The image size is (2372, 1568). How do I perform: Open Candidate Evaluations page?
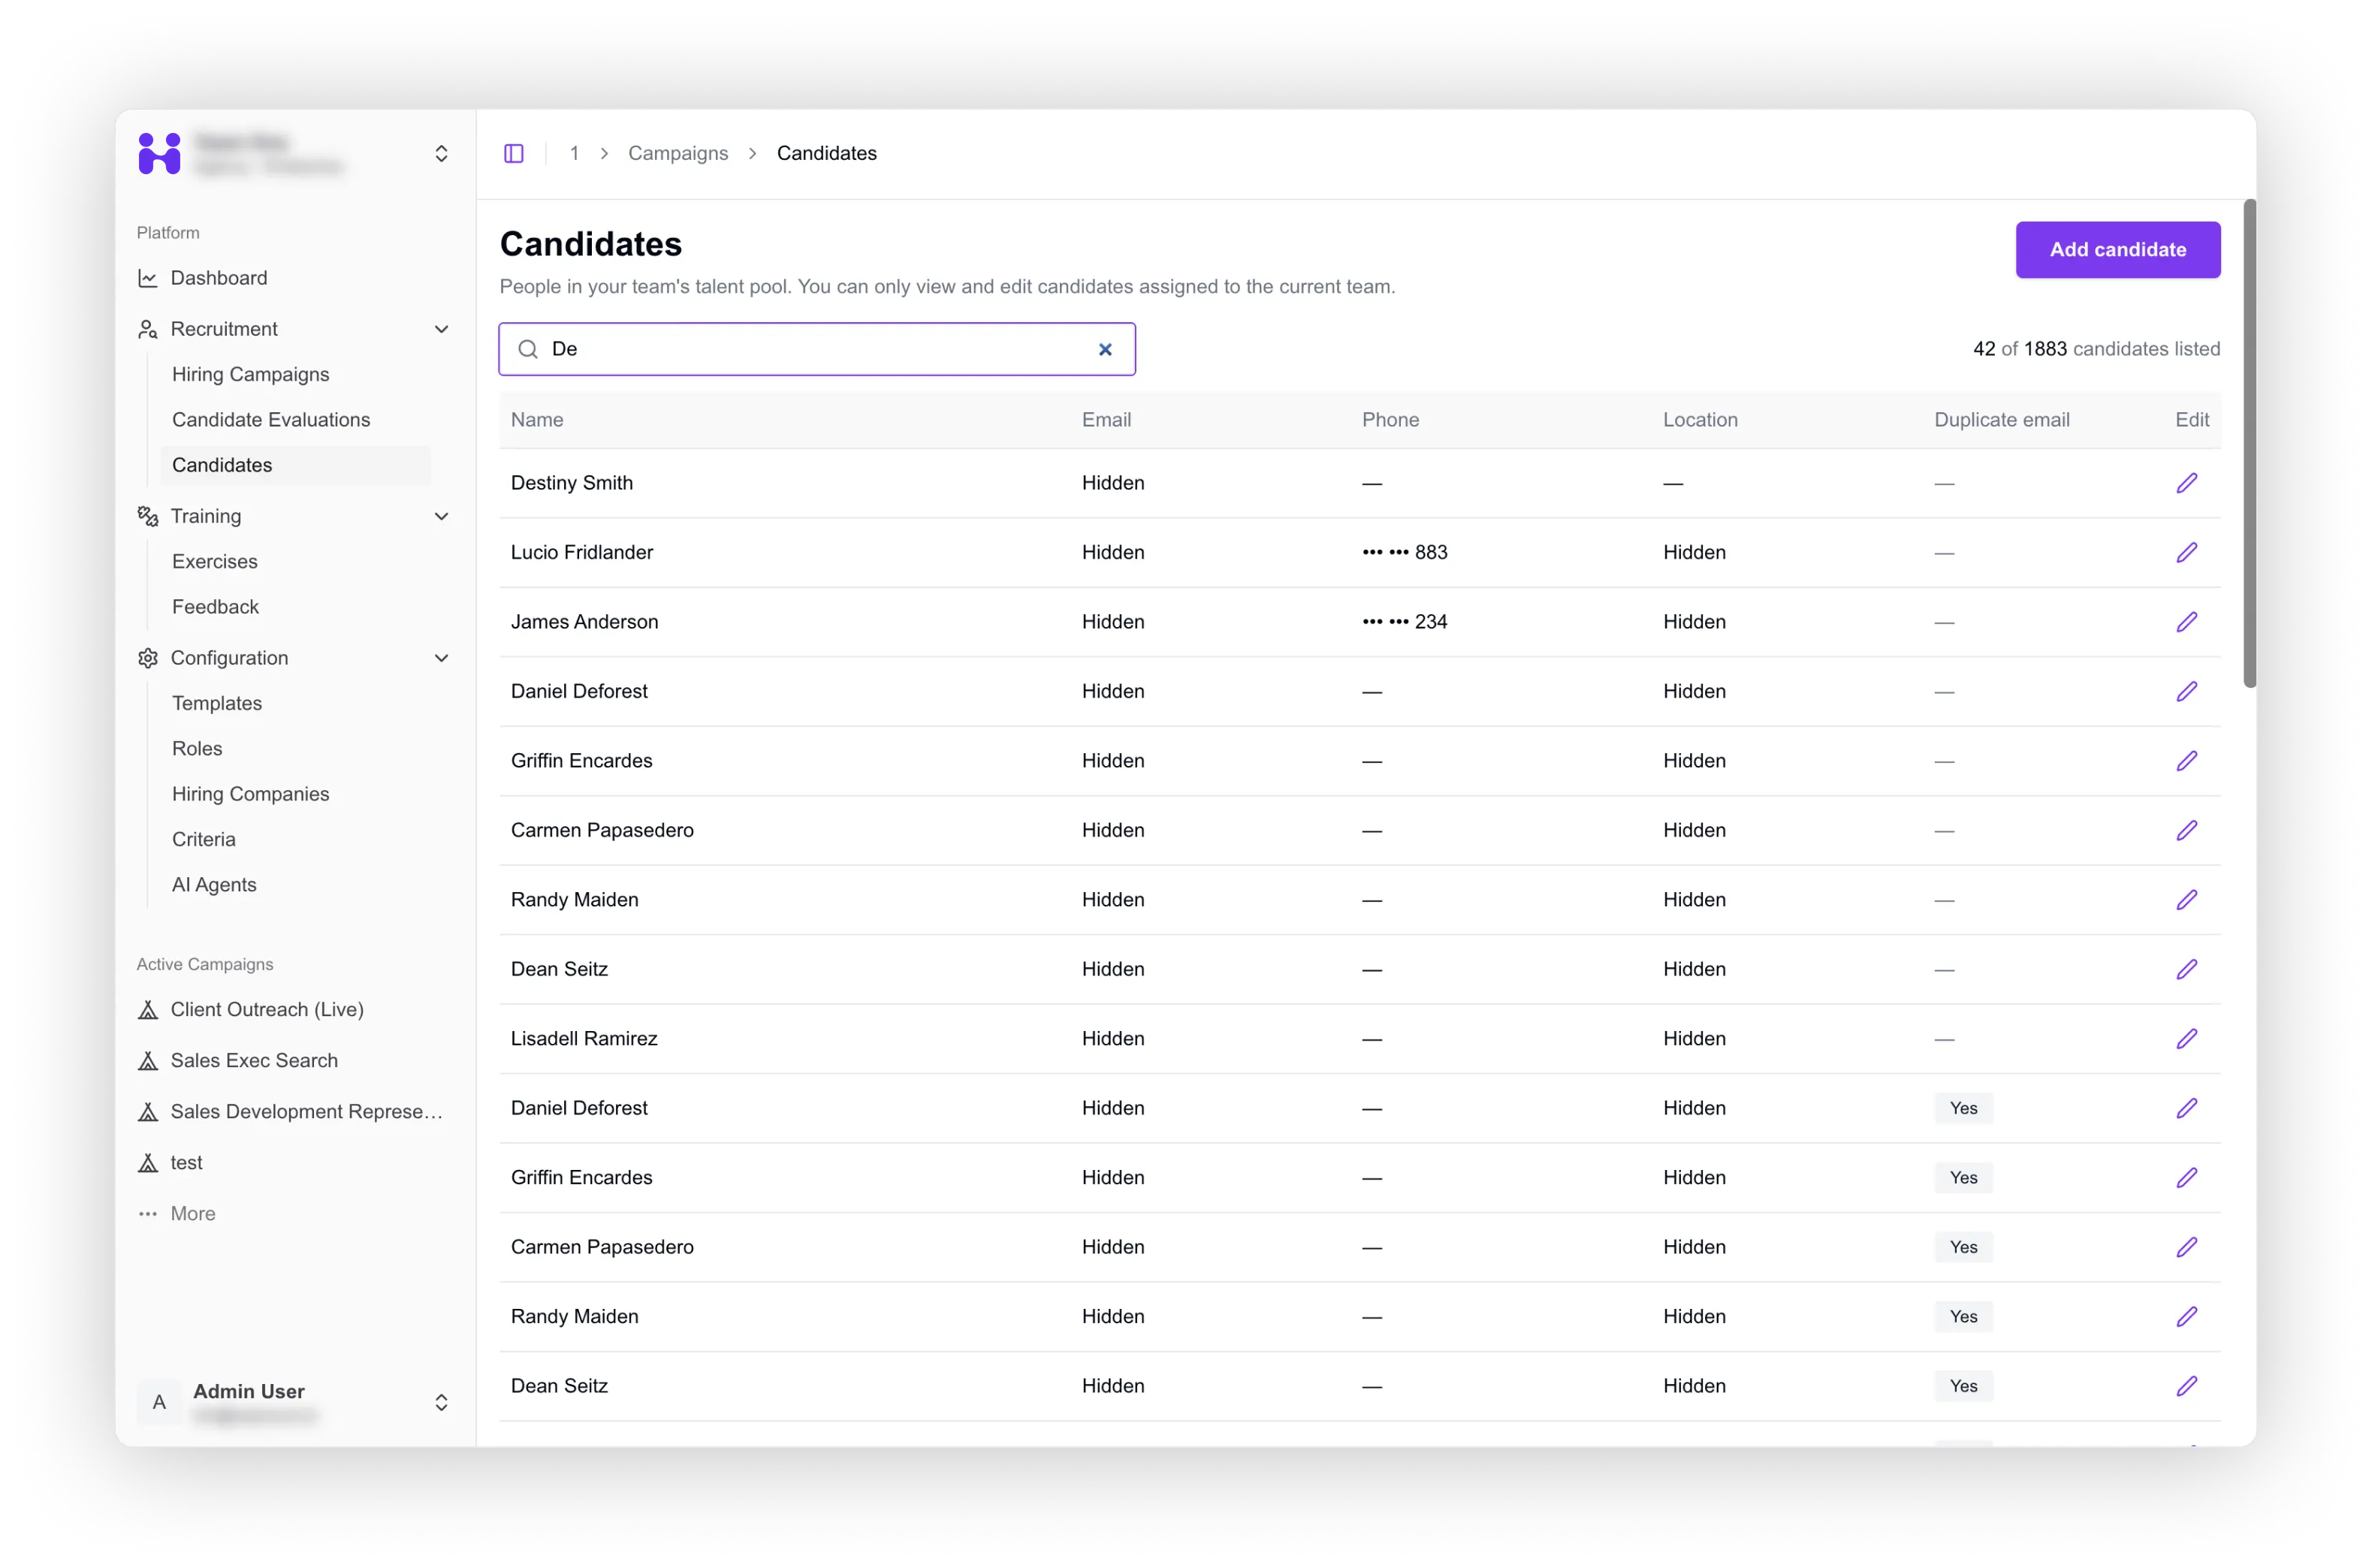point(271,420)
